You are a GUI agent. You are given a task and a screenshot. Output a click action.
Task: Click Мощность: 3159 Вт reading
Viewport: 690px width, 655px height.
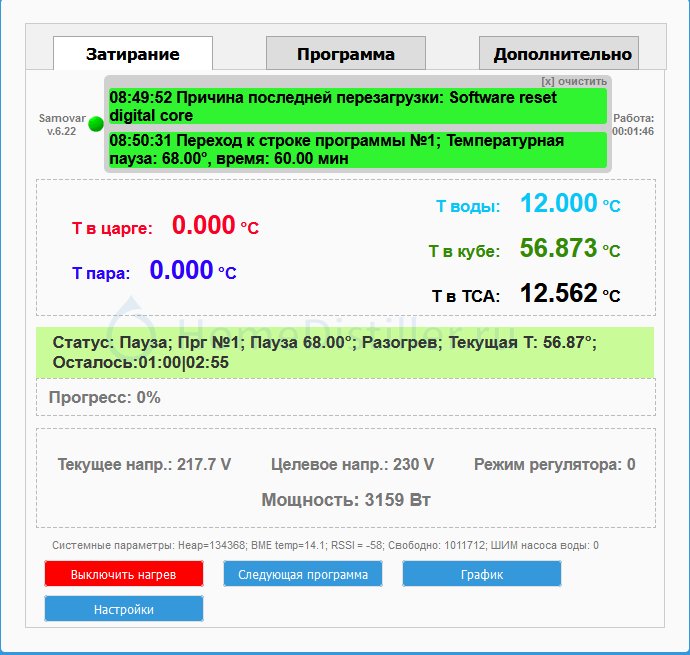pyautogui.click(x=346, y=500)
